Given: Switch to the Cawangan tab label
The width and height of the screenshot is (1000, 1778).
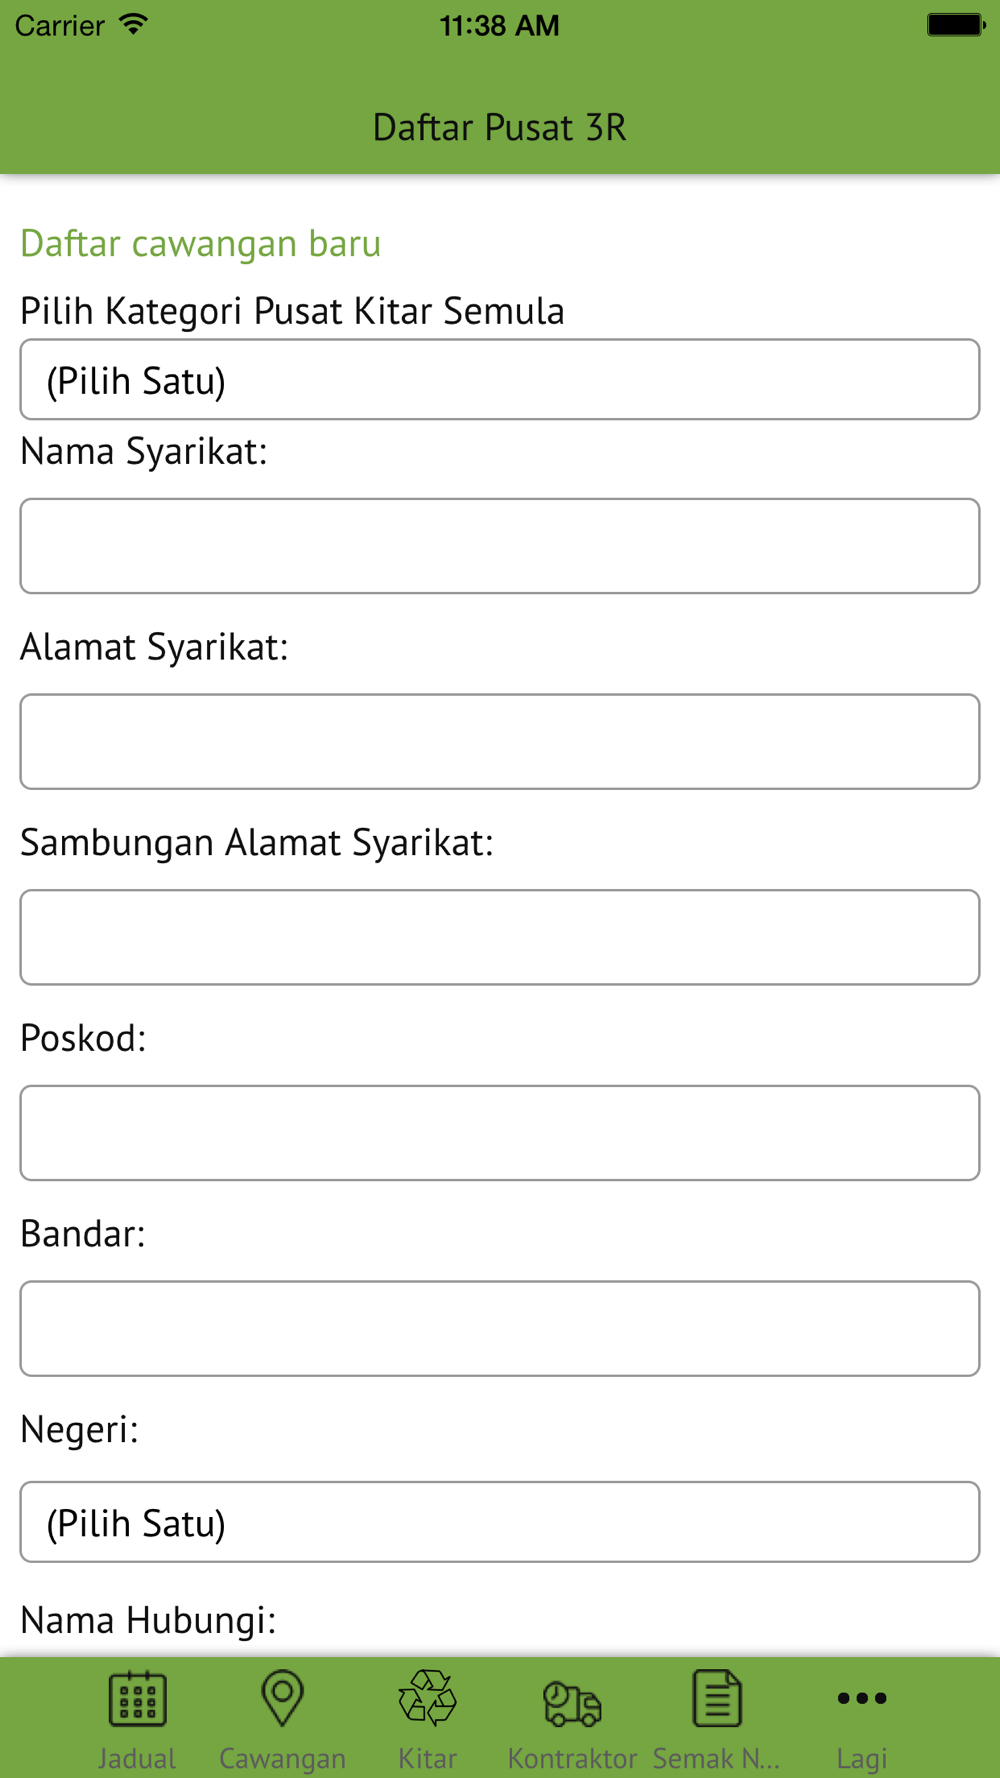Looking at the screenshot, I should pyautogui.click(x=282, y=1758).
